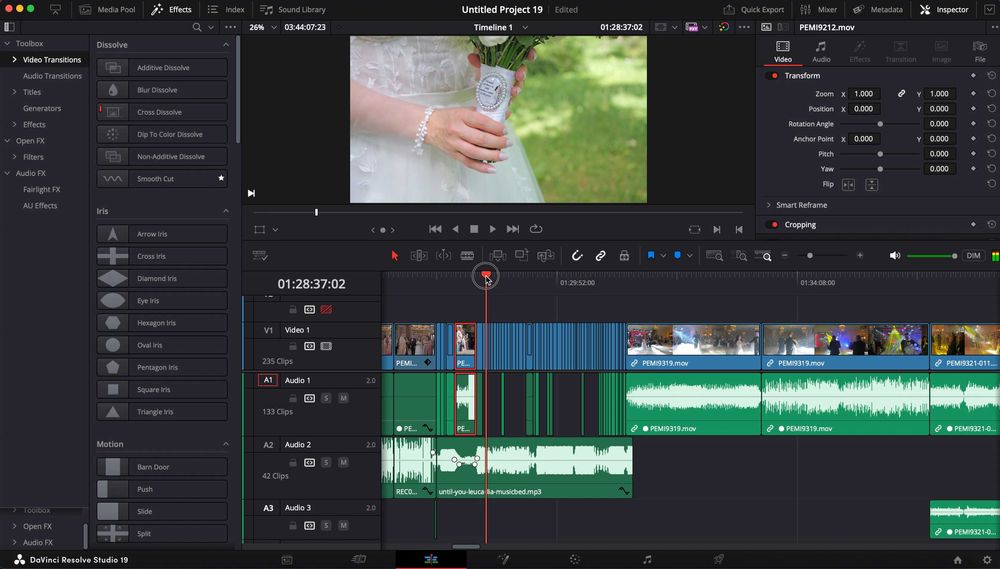Screen dimensions: 1000x569
Task: Expand the Smart Reframe section
Action: pos(769,205)
